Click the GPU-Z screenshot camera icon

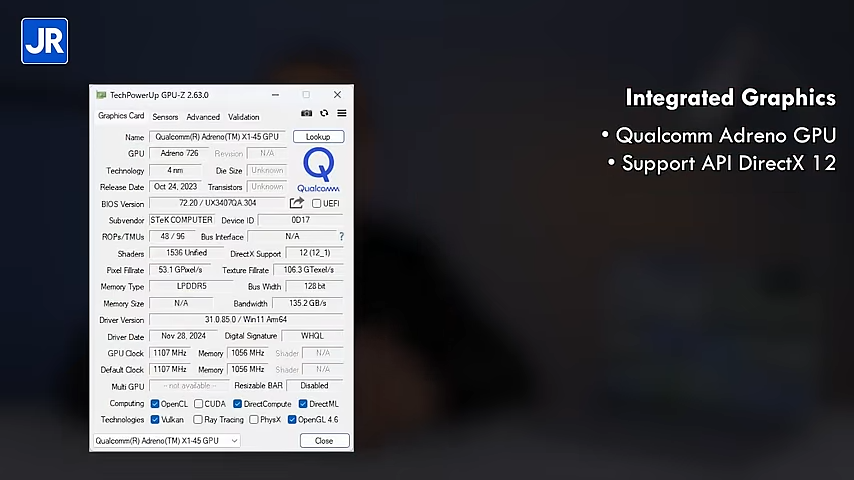(307, 113)
